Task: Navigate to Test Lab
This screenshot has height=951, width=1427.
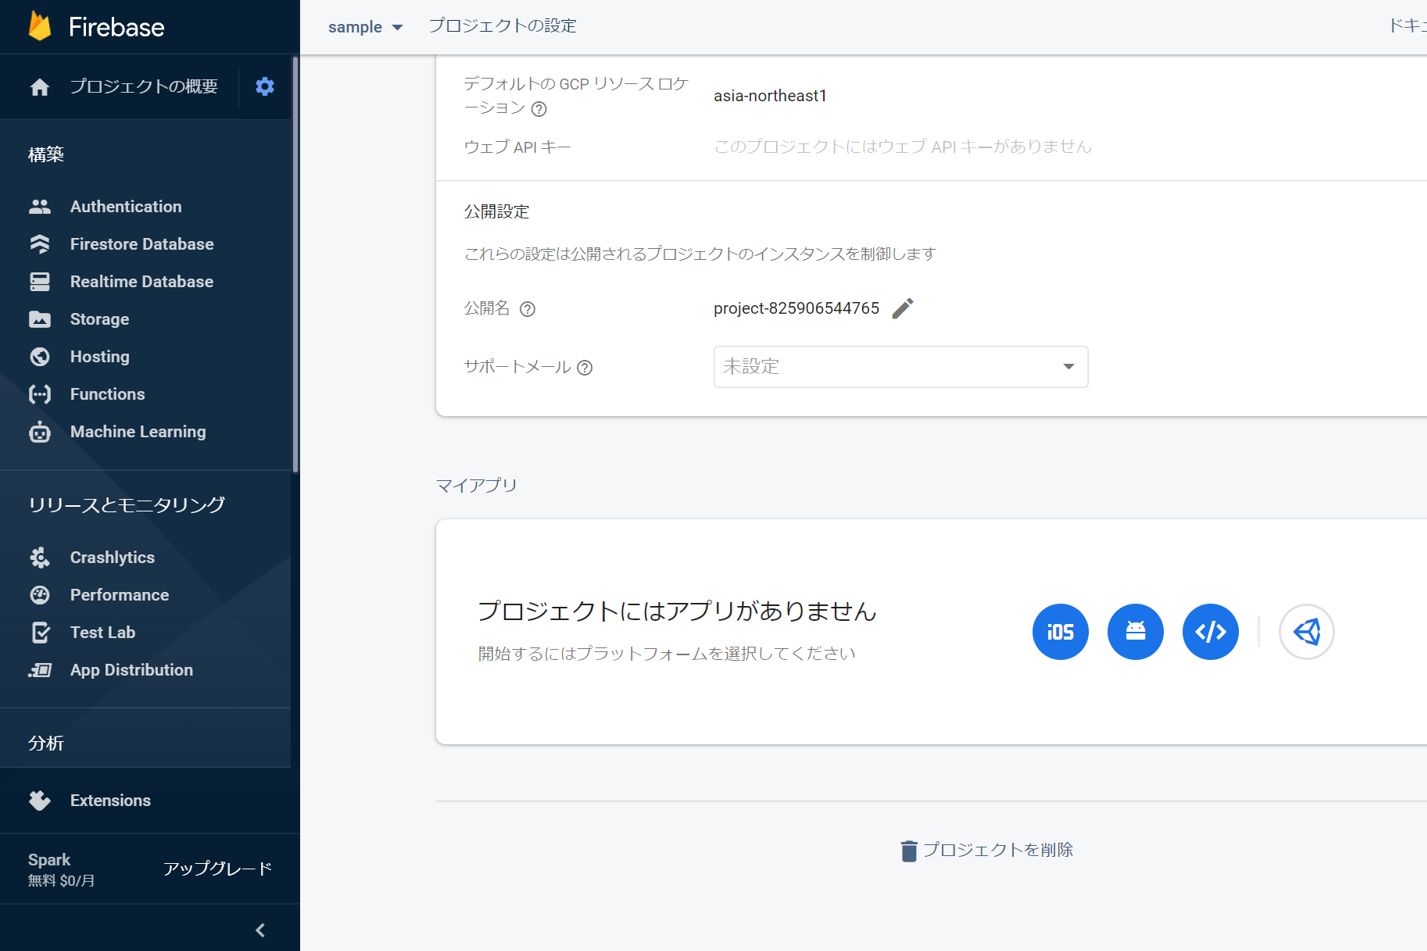Action: [x=103, y=632]
